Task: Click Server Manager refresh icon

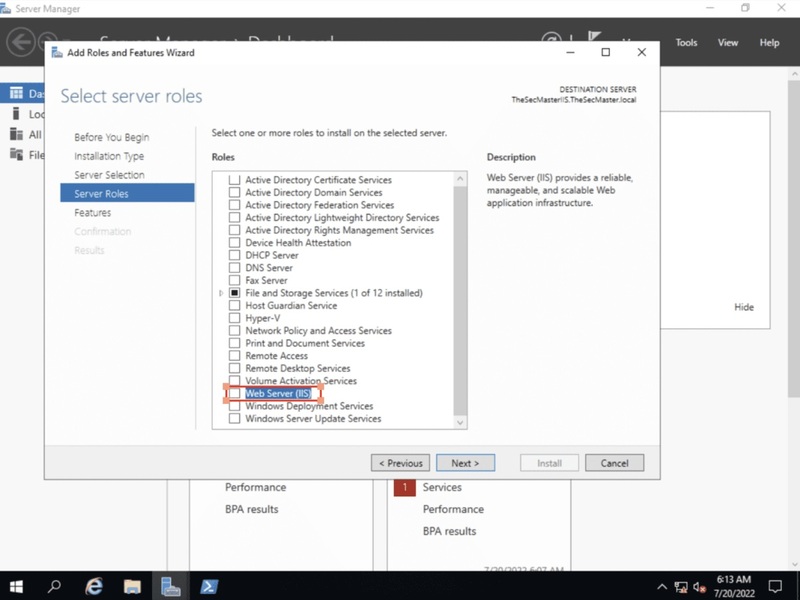Action: click(x=551, y=37)
